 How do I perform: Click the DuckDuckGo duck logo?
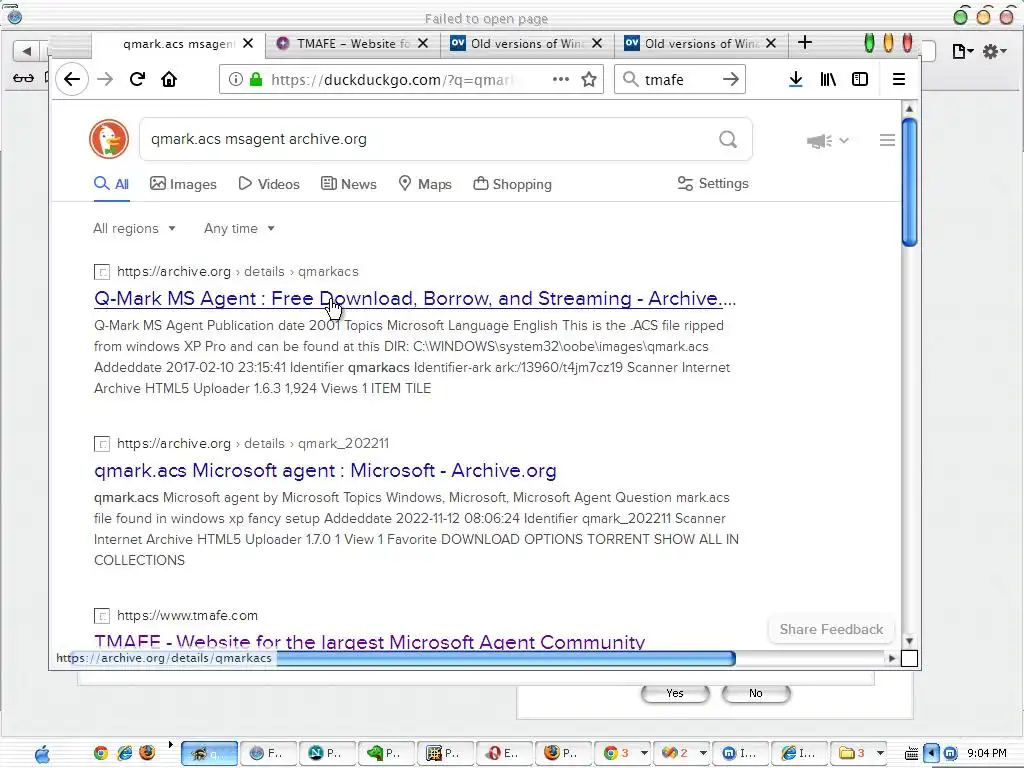pyautogui.click(x=109, y=139)
